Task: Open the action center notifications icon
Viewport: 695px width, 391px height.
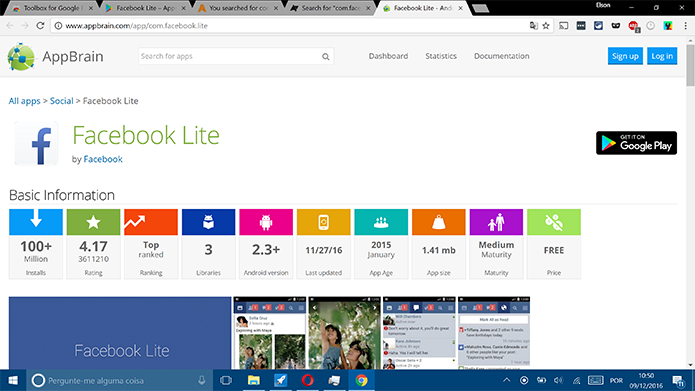Action: [x=678, y=380]
